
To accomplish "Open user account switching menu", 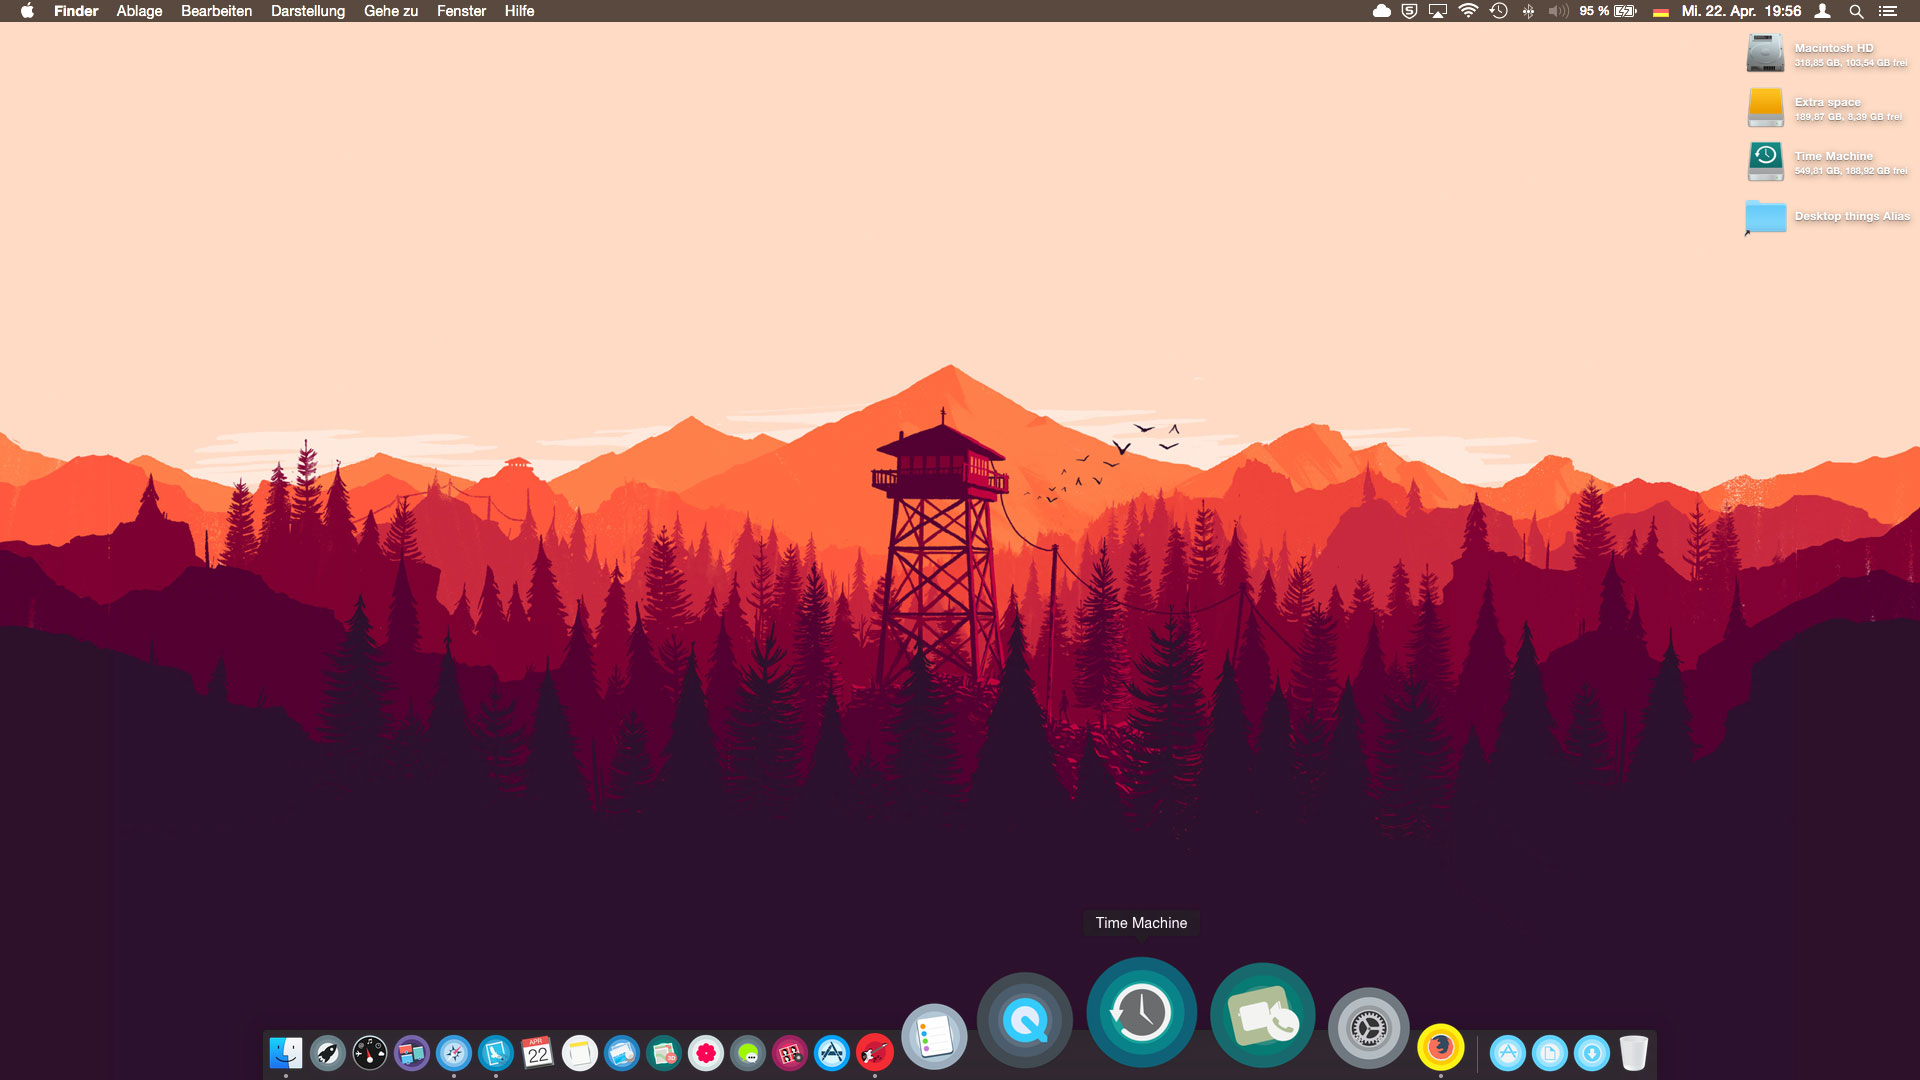I will click(1823, 11).
